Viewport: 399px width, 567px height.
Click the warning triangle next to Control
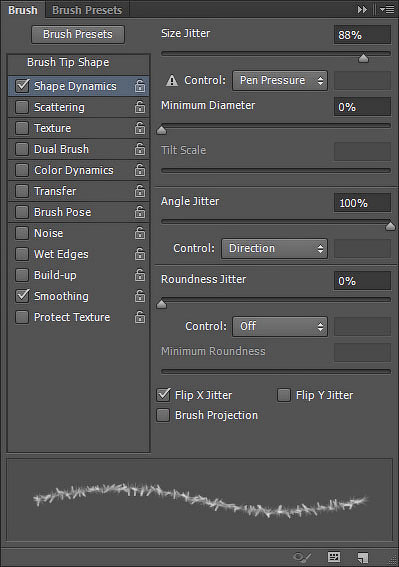[171, 80]
